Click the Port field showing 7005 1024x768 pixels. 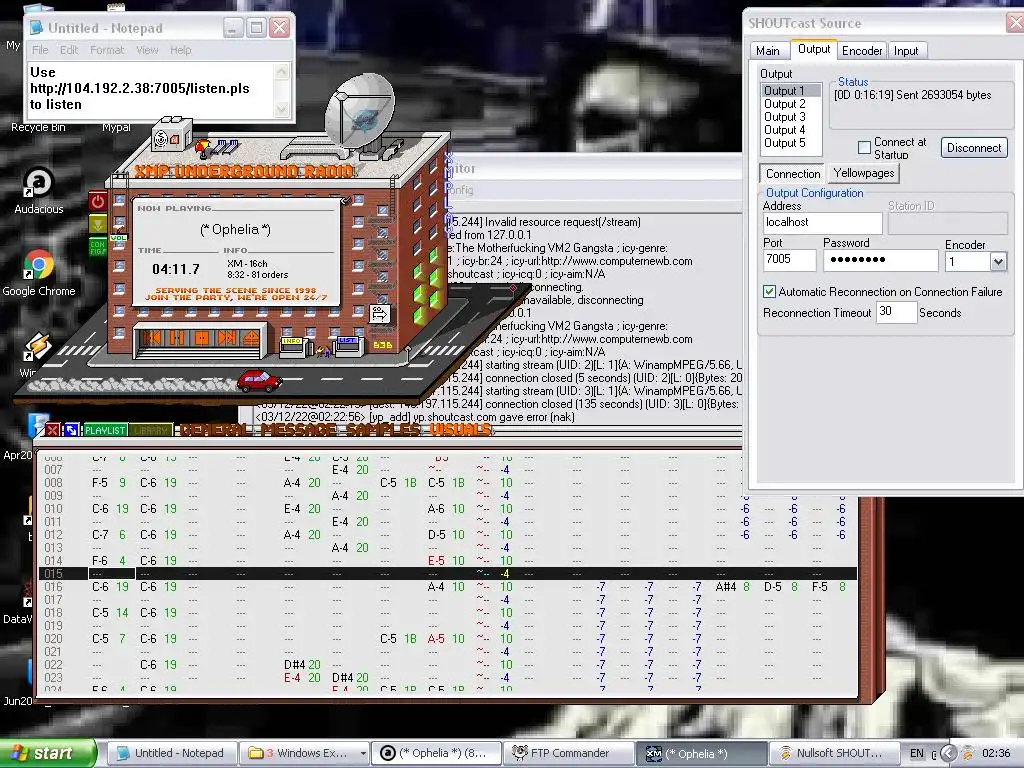click(x=789, y=260)
